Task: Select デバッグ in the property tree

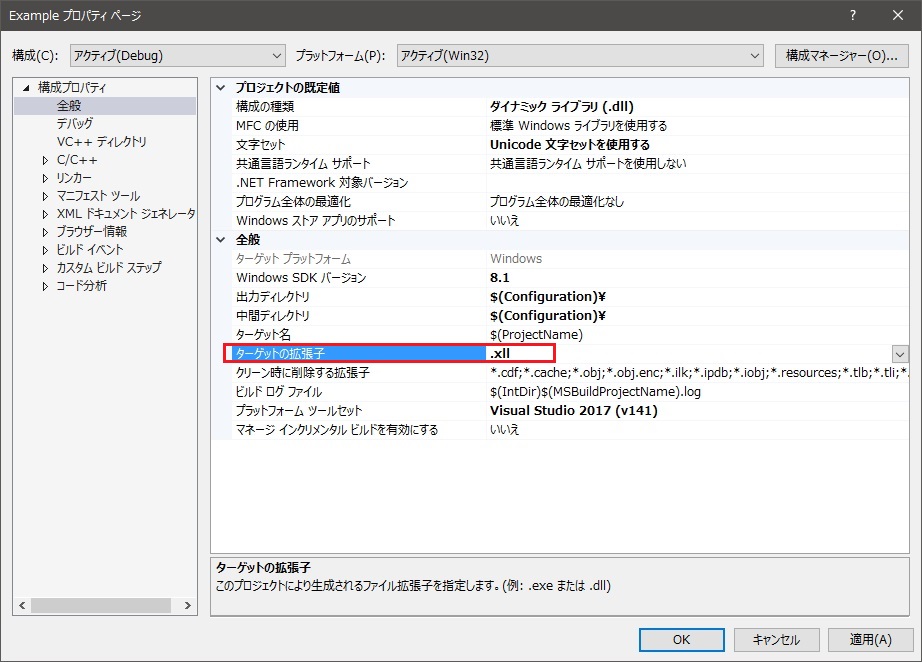Action: pos(74,124)
